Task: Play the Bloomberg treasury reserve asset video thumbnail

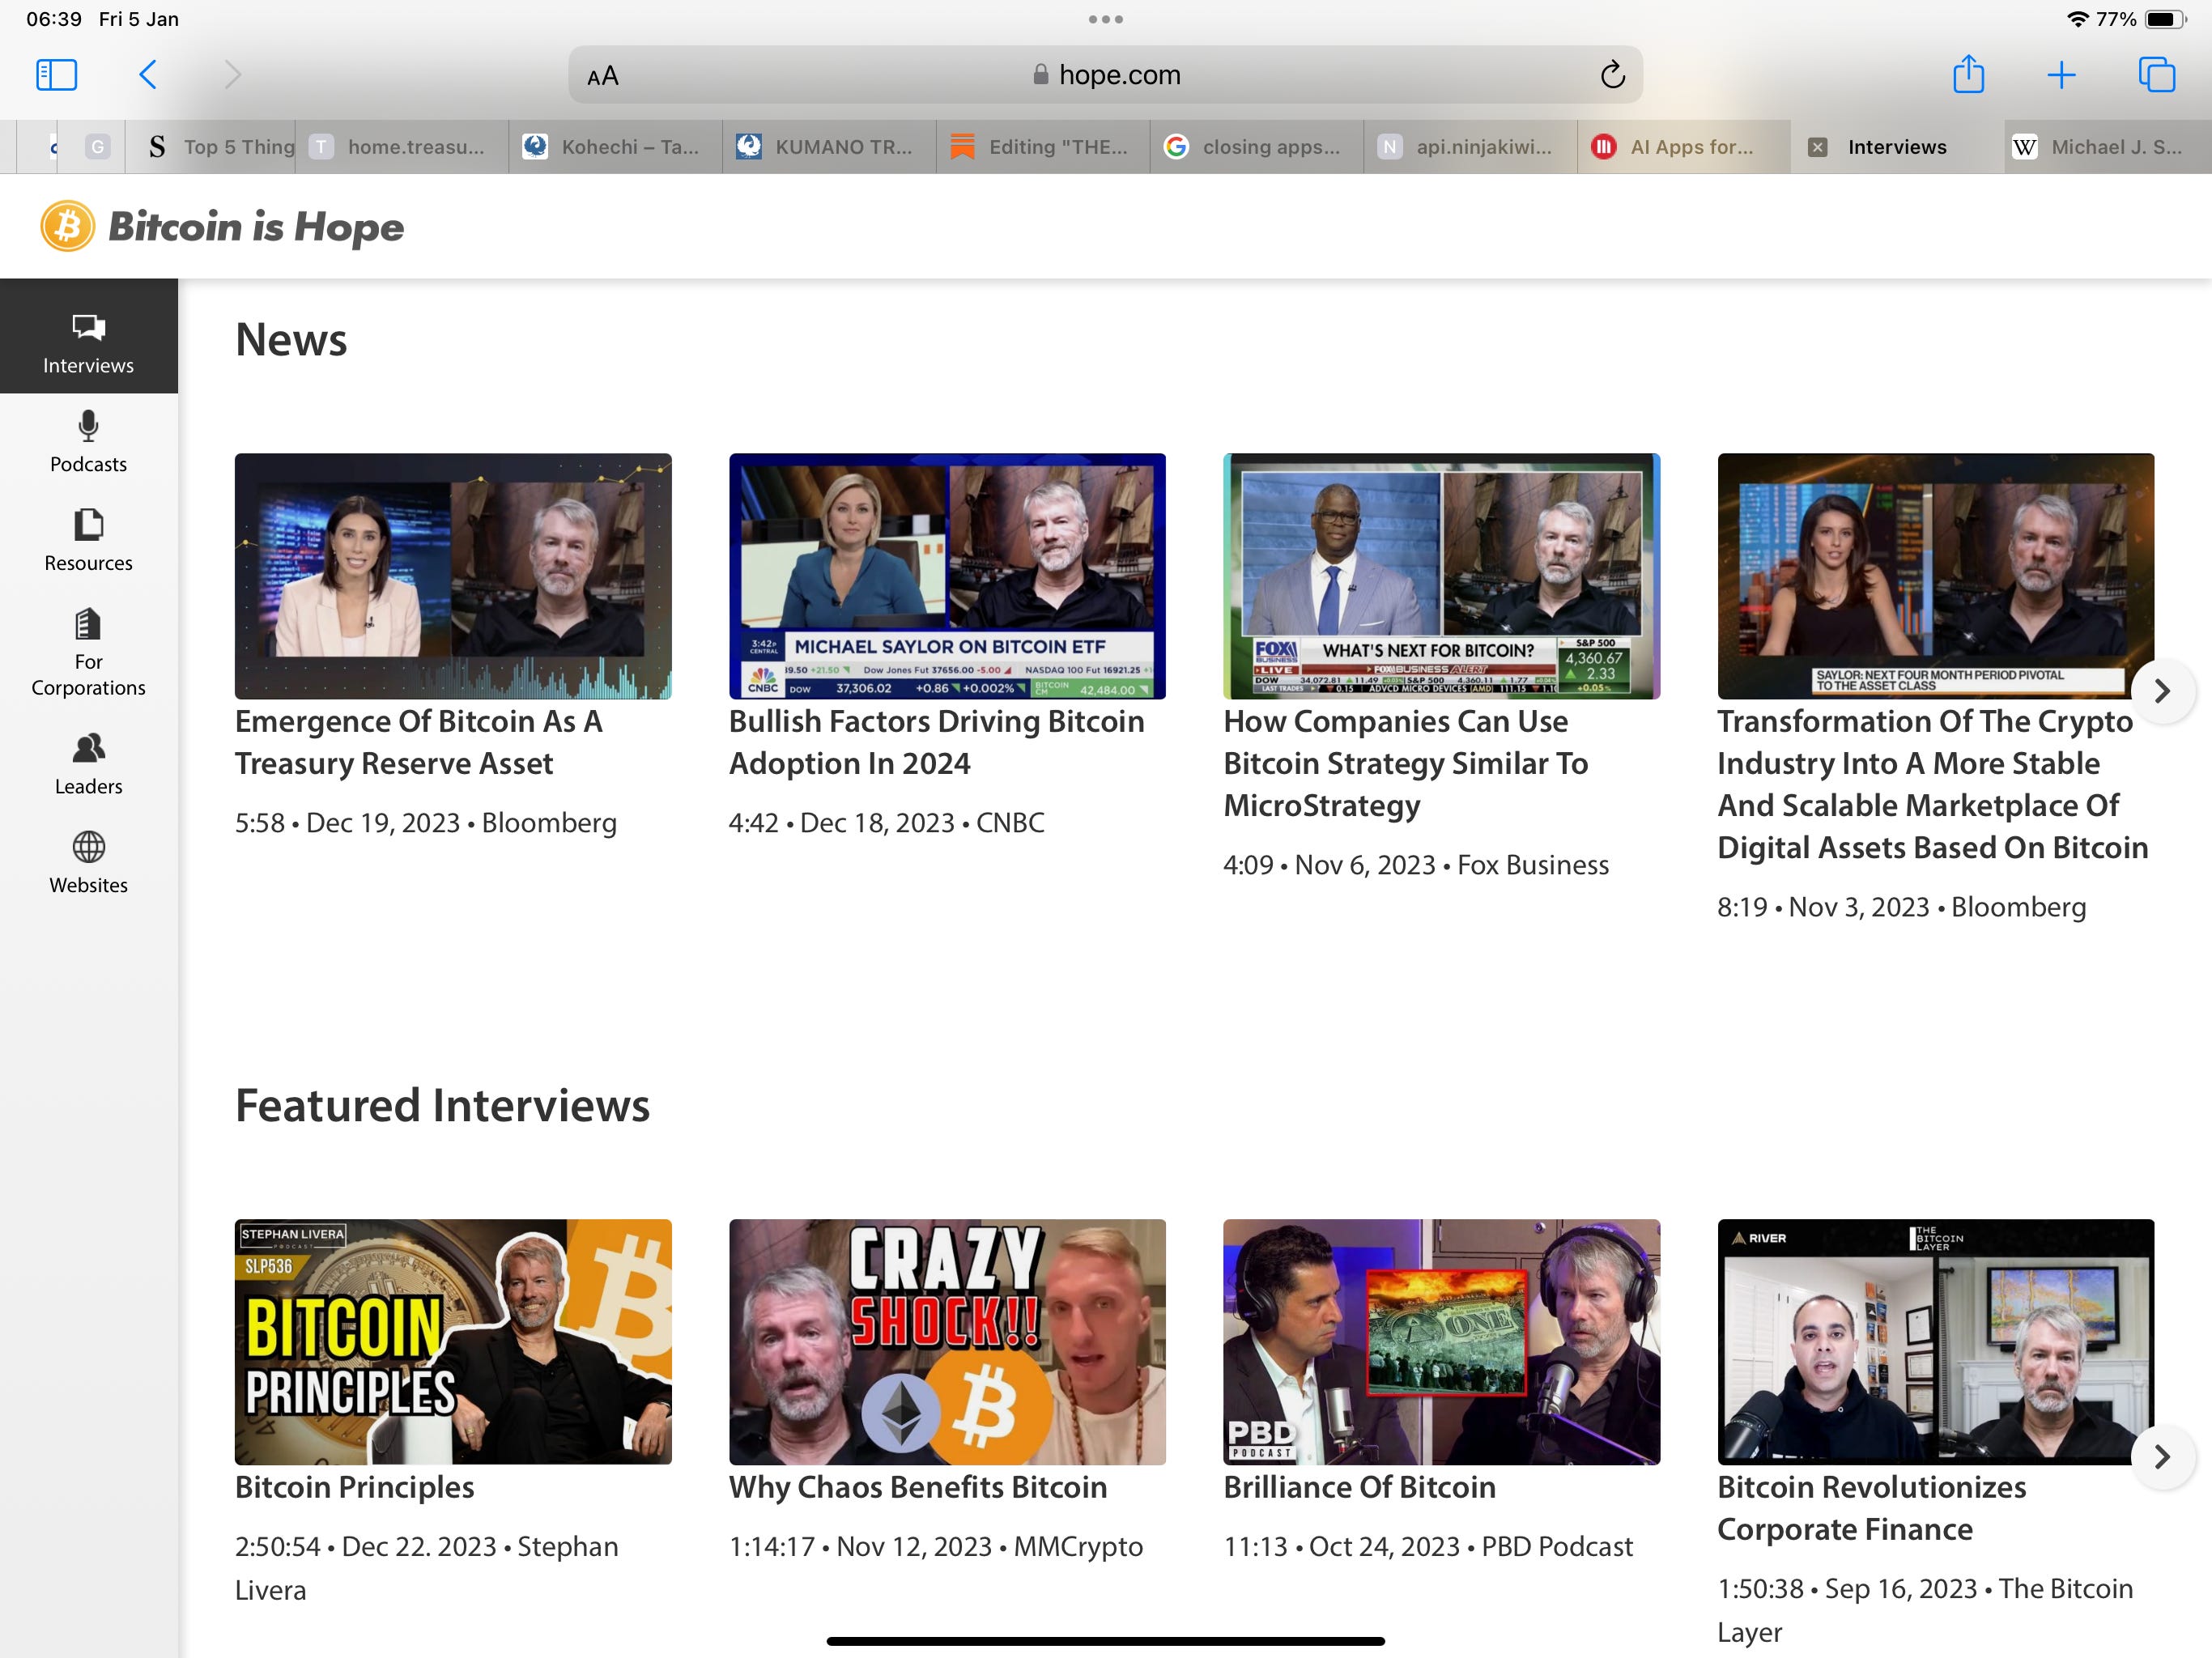Action: click(453, 576)
